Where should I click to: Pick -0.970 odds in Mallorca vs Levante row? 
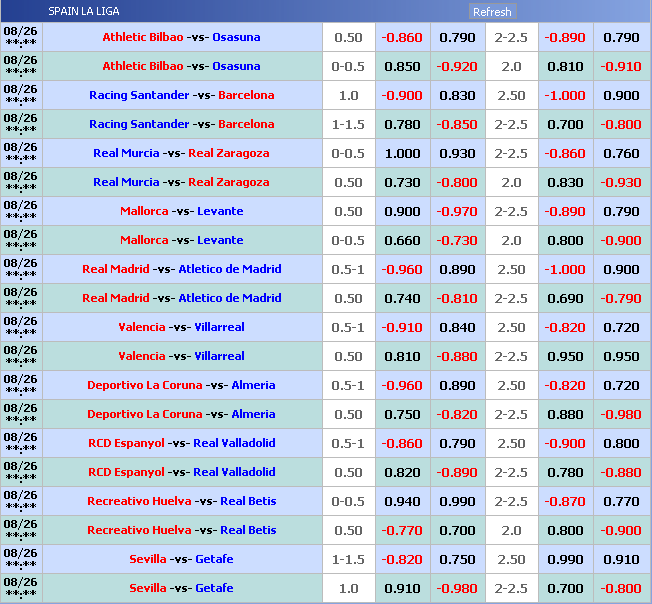coord(457,211)
